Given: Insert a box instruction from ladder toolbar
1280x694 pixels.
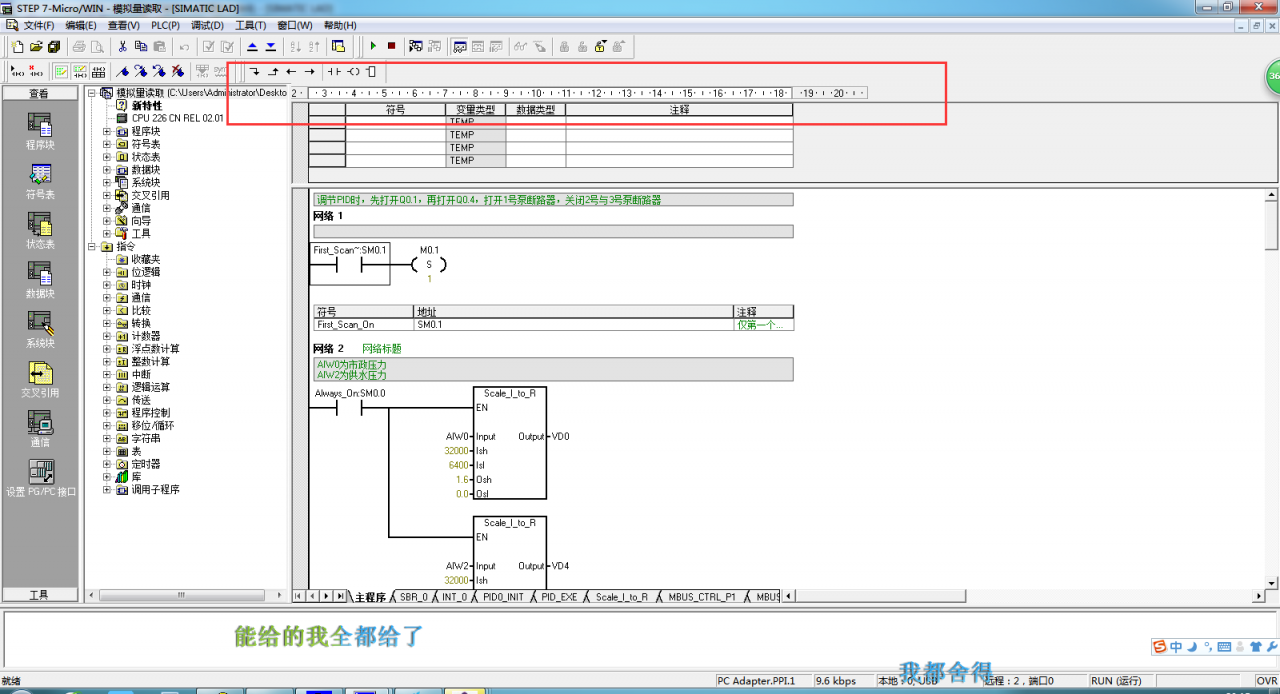Looking at the screenshot, I should pos(371,71).
